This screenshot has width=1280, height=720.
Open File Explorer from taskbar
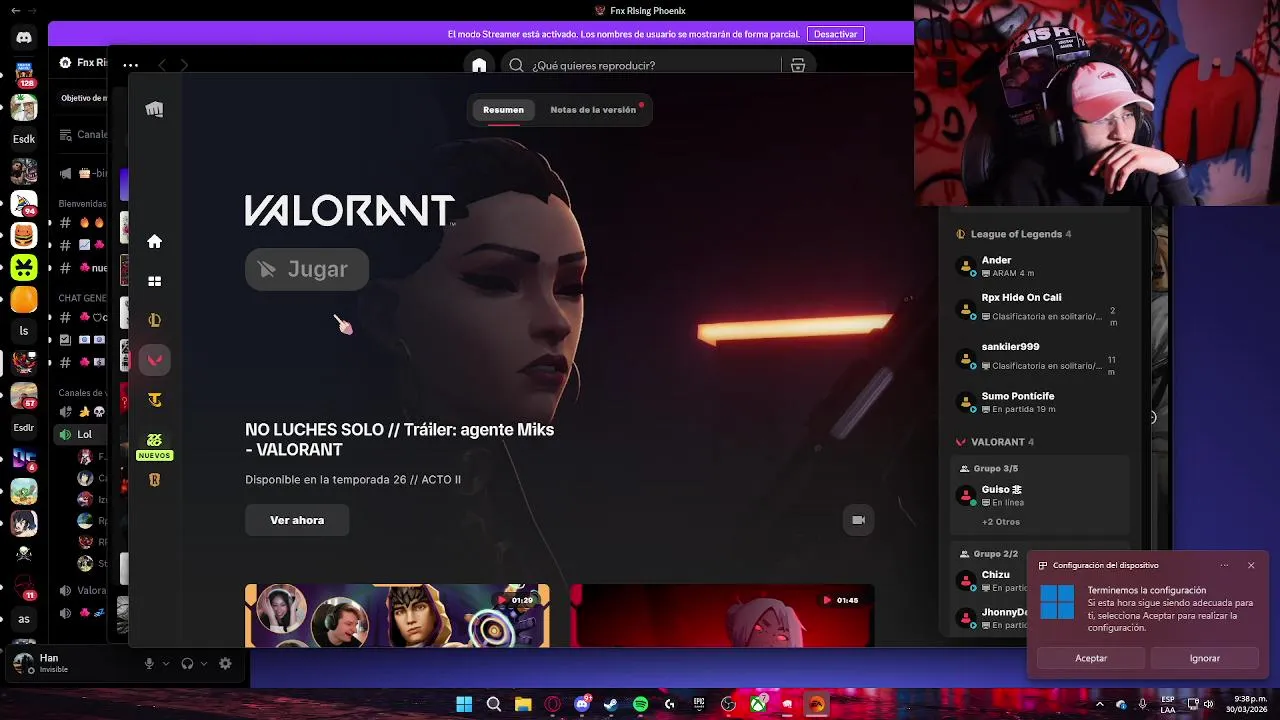point(522,704)
